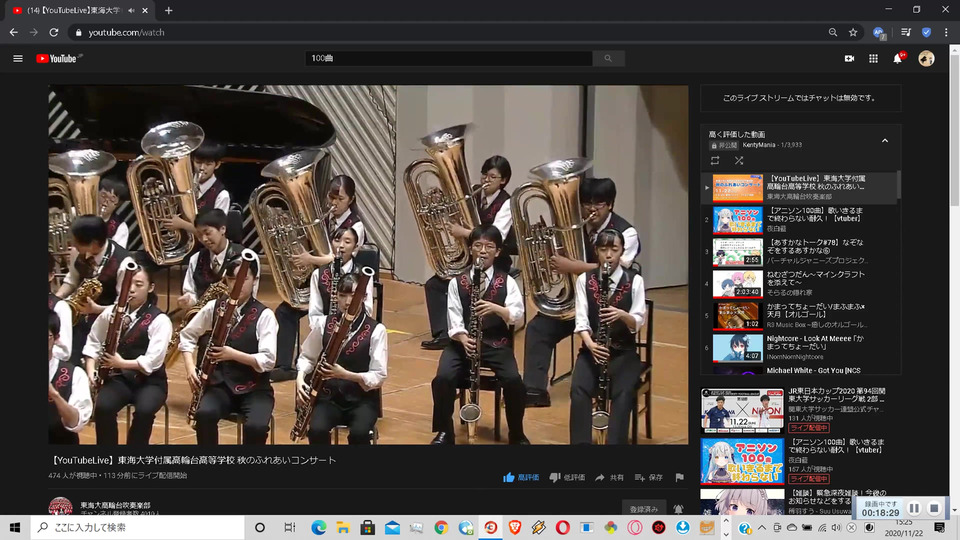Viewport: 960px width, 540px height.
Task: Click the search field containing 100曲
Action: coord(450,58)
